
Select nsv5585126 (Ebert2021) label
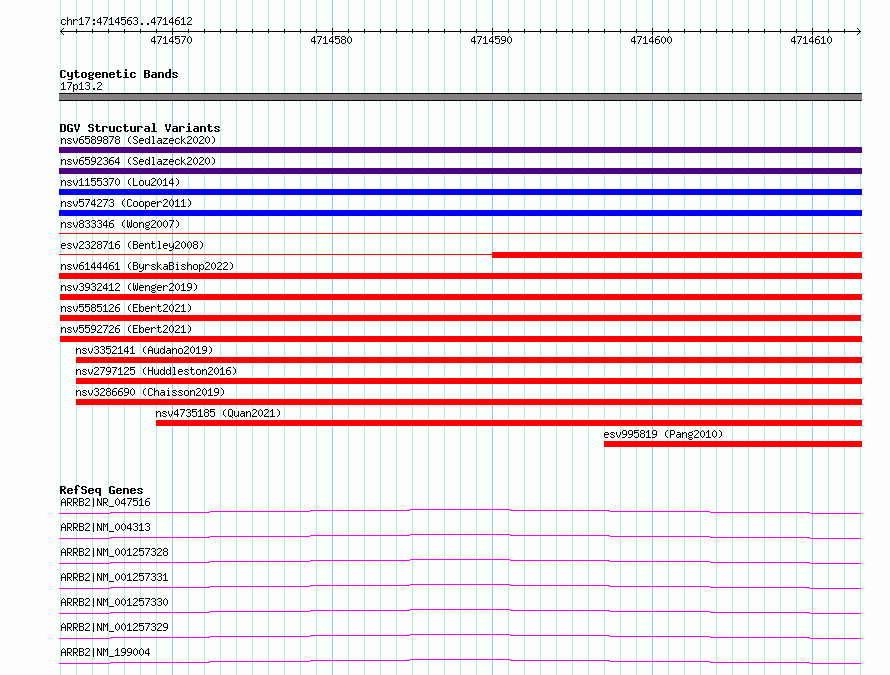(126, 308)
